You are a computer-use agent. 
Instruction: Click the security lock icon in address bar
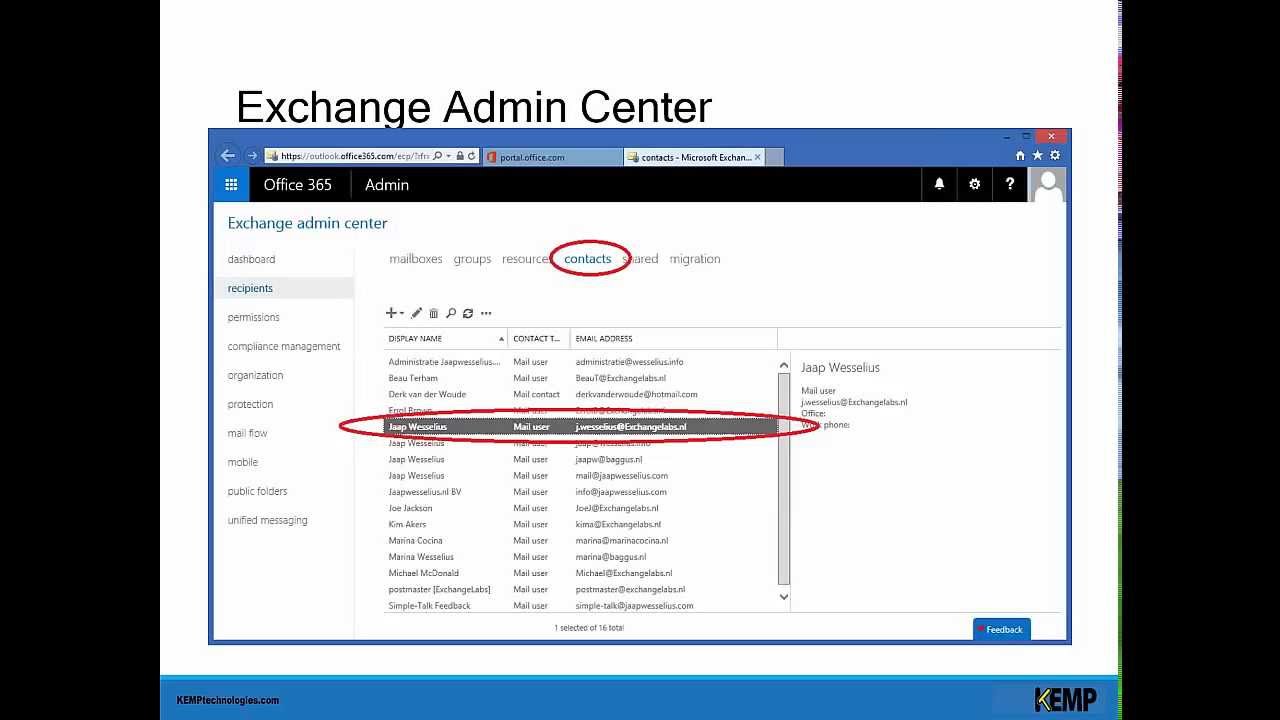coord(460,157)
